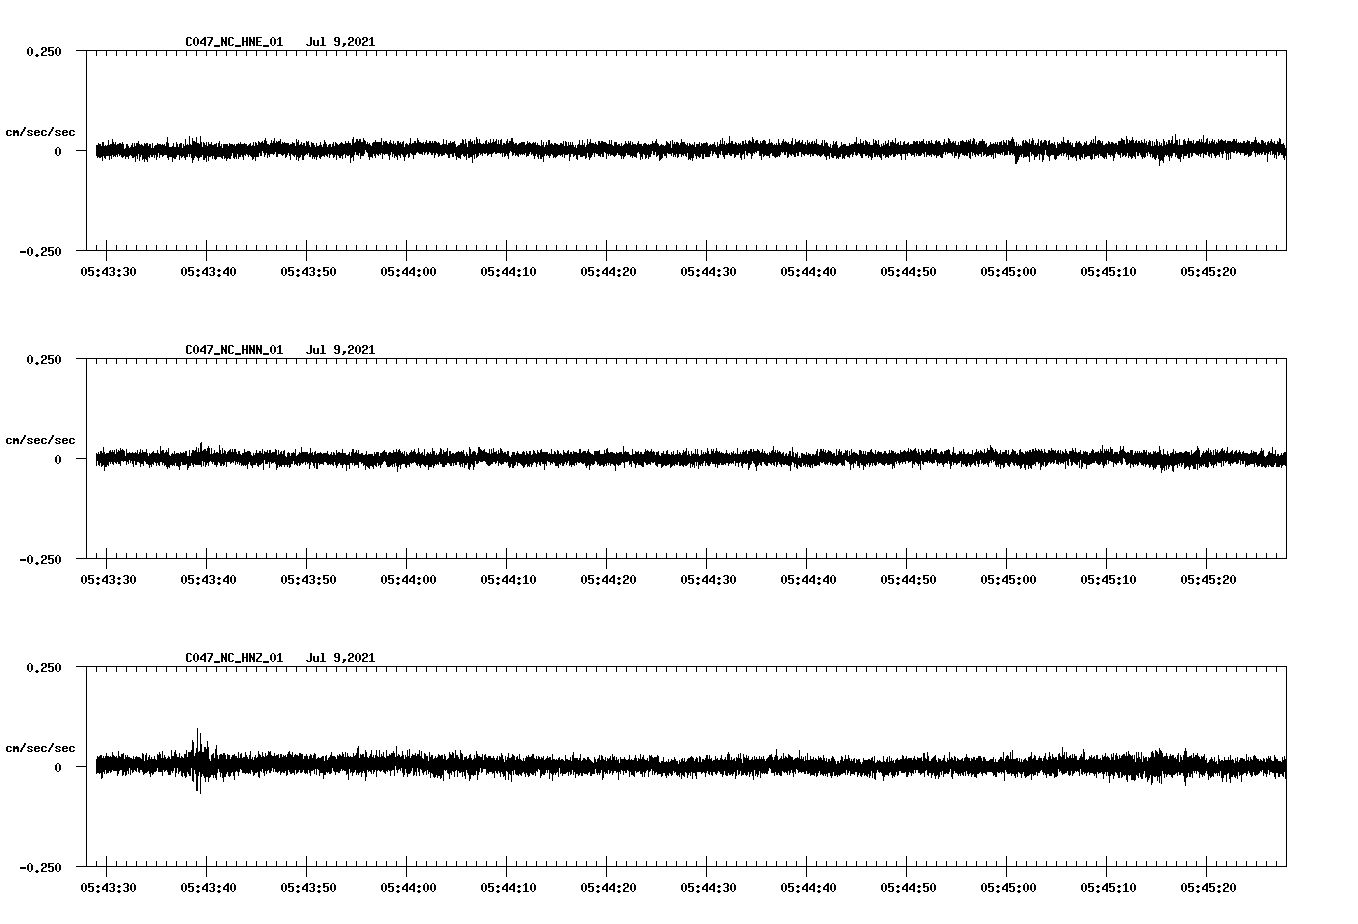
Task: Click the 05:45:10 time label under HNE plot
Action: 1108,272
